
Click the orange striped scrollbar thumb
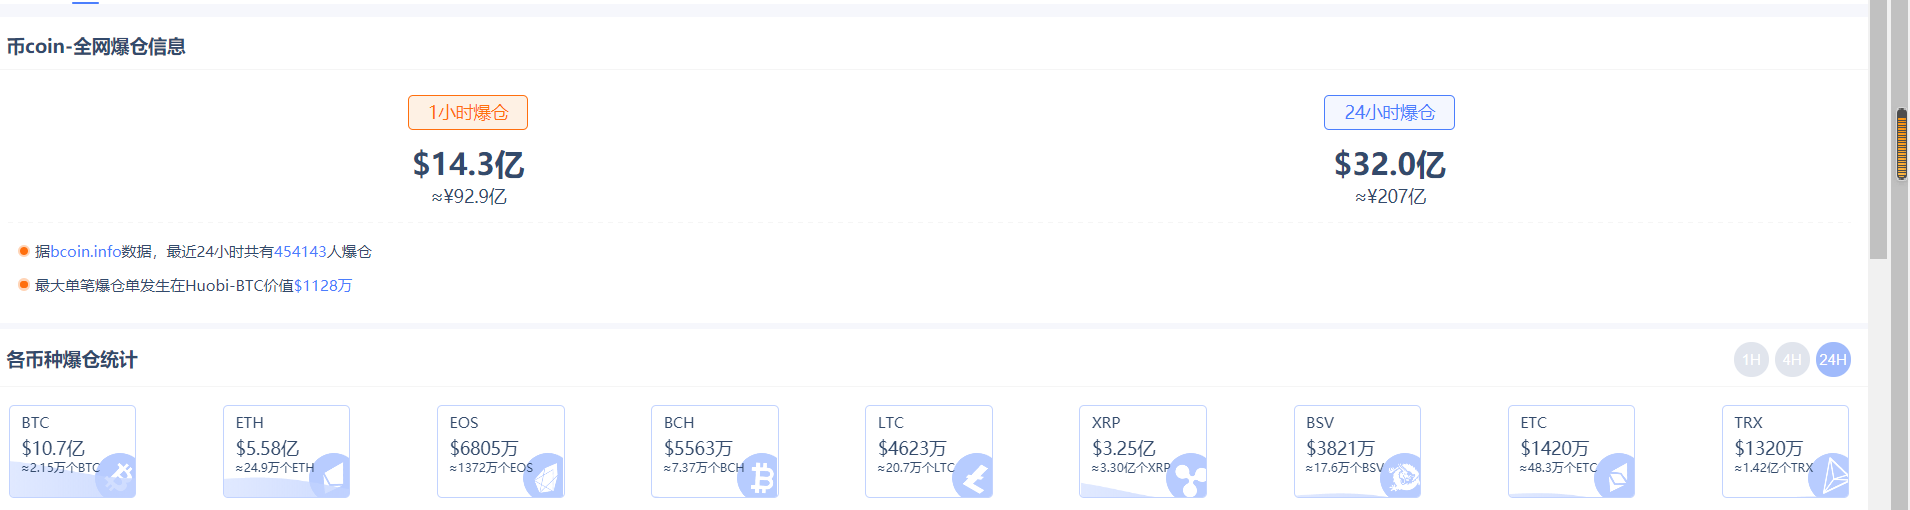[x=1901, y=144]
